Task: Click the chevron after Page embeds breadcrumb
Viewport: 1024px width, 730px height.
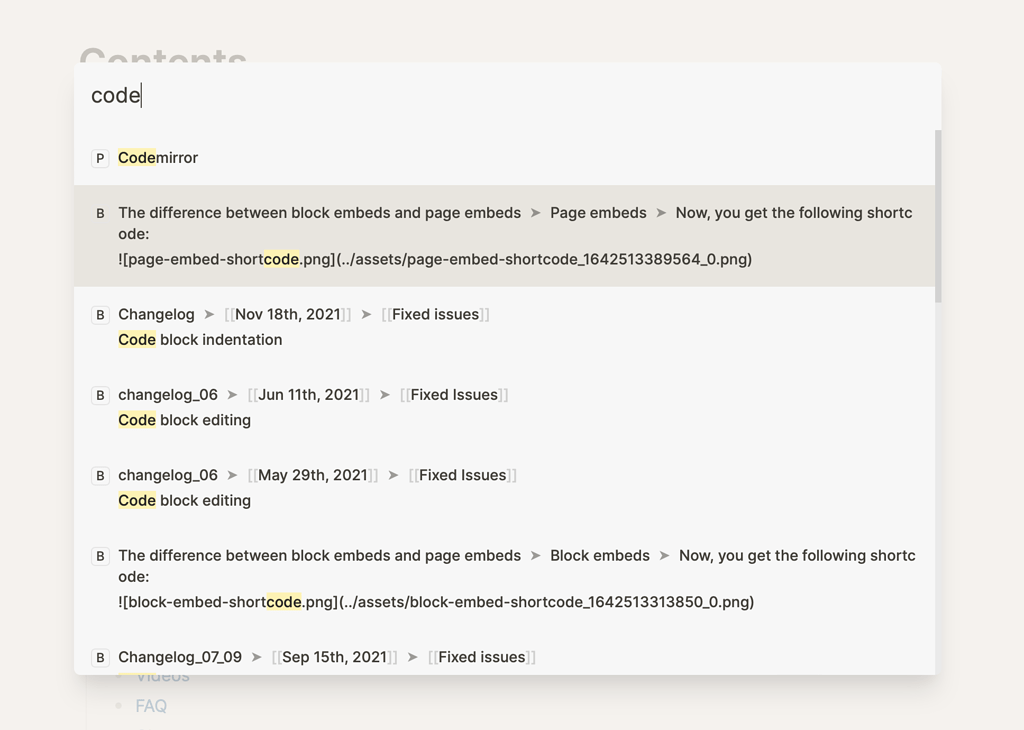Action: click(660, 213)
